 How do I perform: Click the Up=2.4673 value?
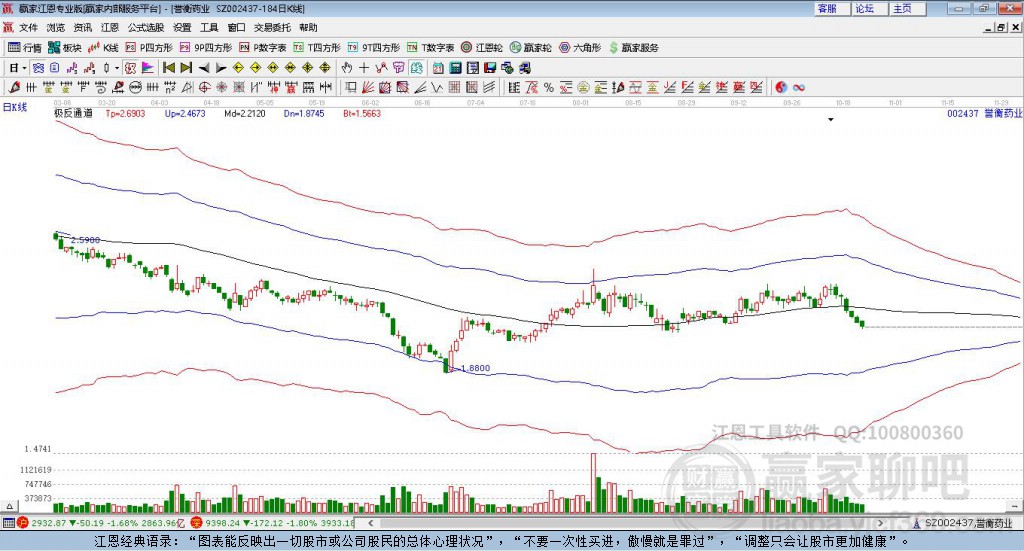pos(185,113)
